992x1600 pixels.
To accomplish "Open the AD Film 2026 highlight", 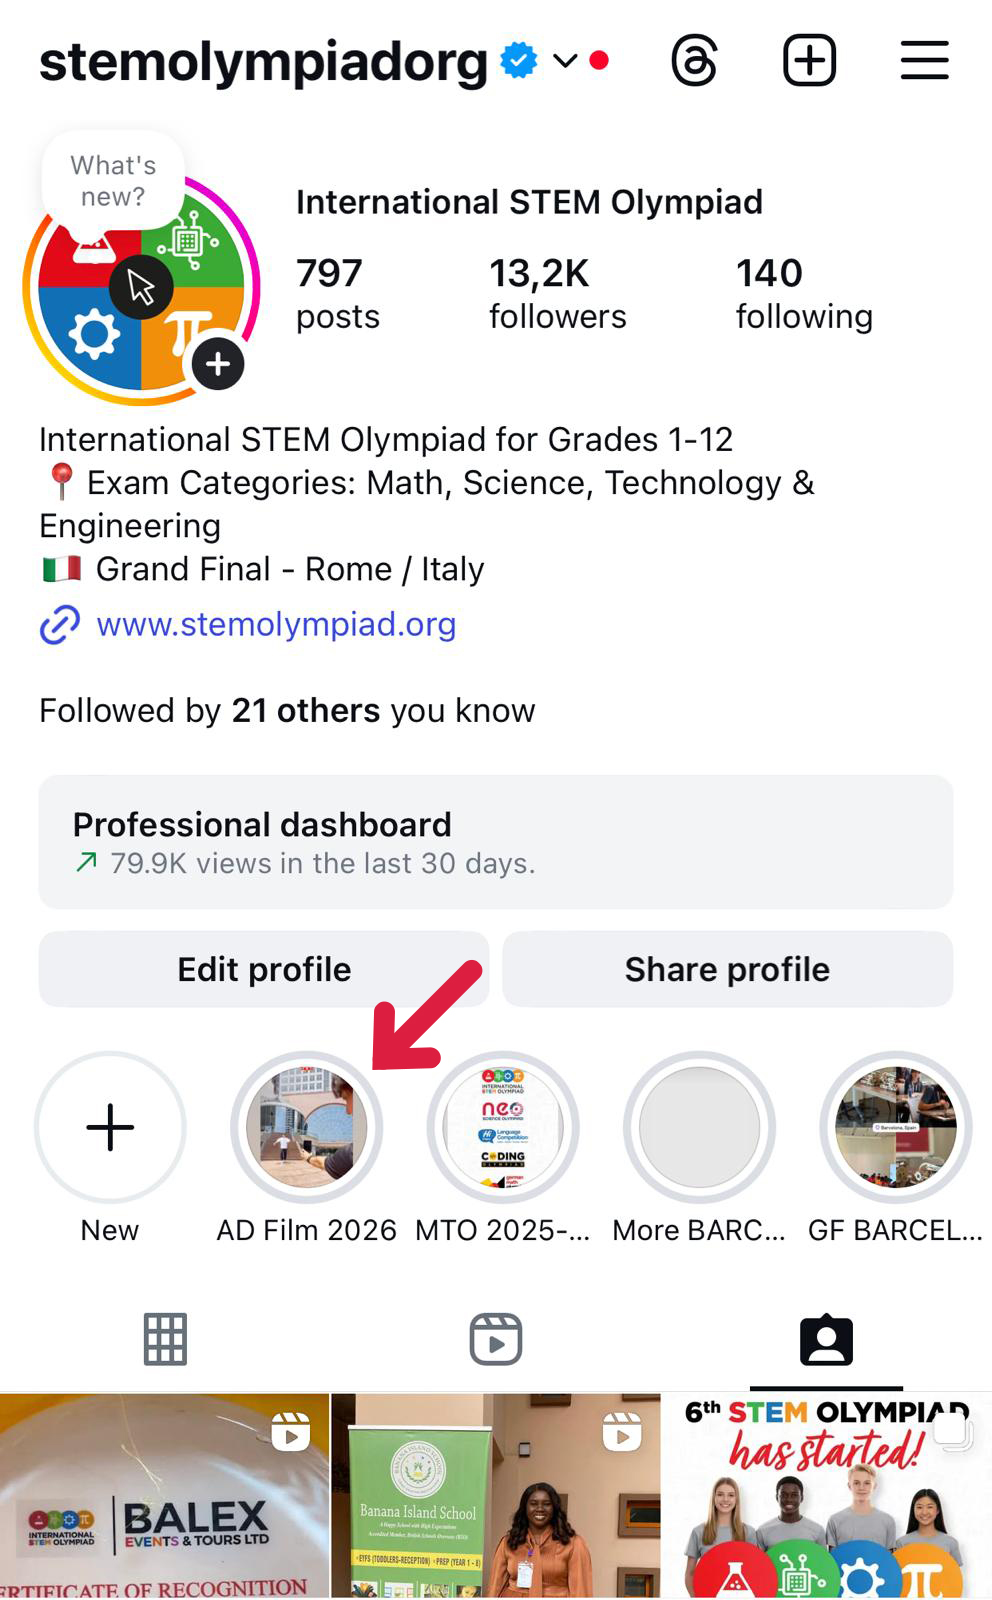I will (307, 1127).
